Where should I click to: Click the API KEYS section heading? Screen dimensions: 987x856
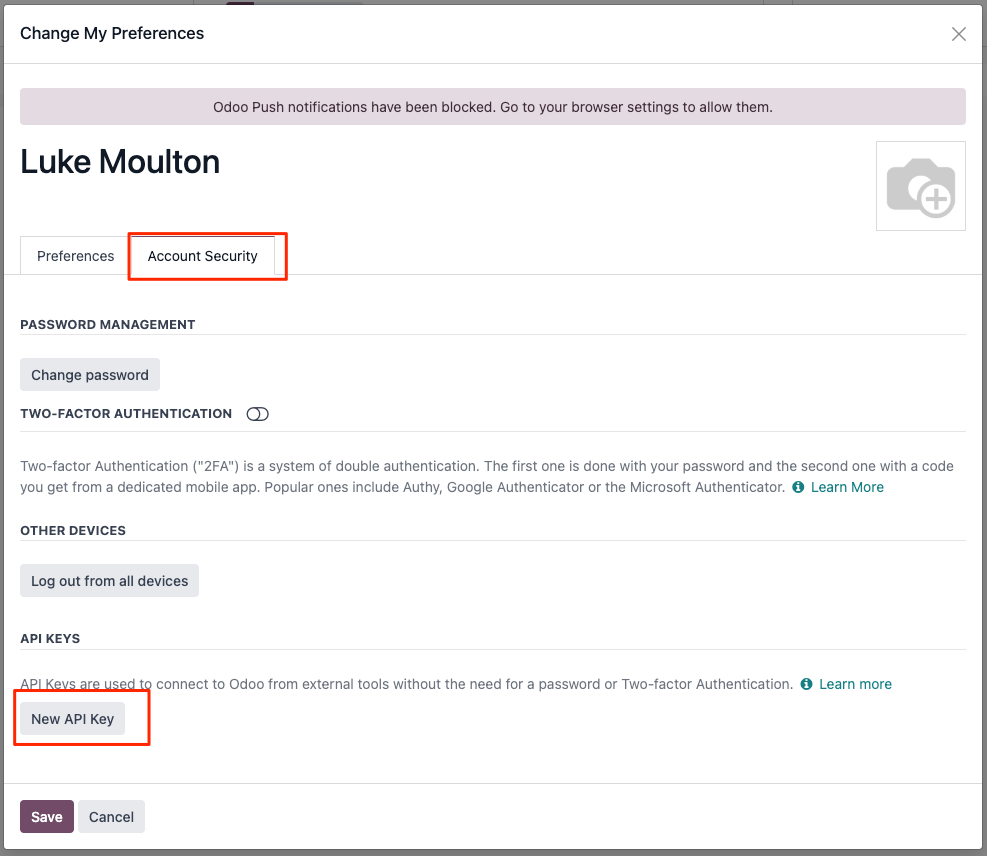point(50,638)
